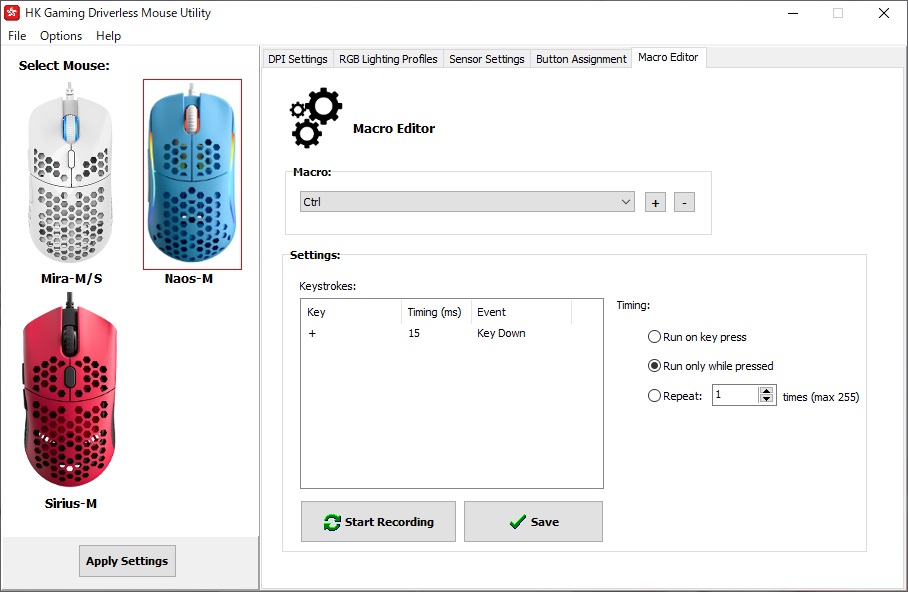This screenshot has width=908, height=592.
Task: Click the Repeat times input field
Action: 735,395
